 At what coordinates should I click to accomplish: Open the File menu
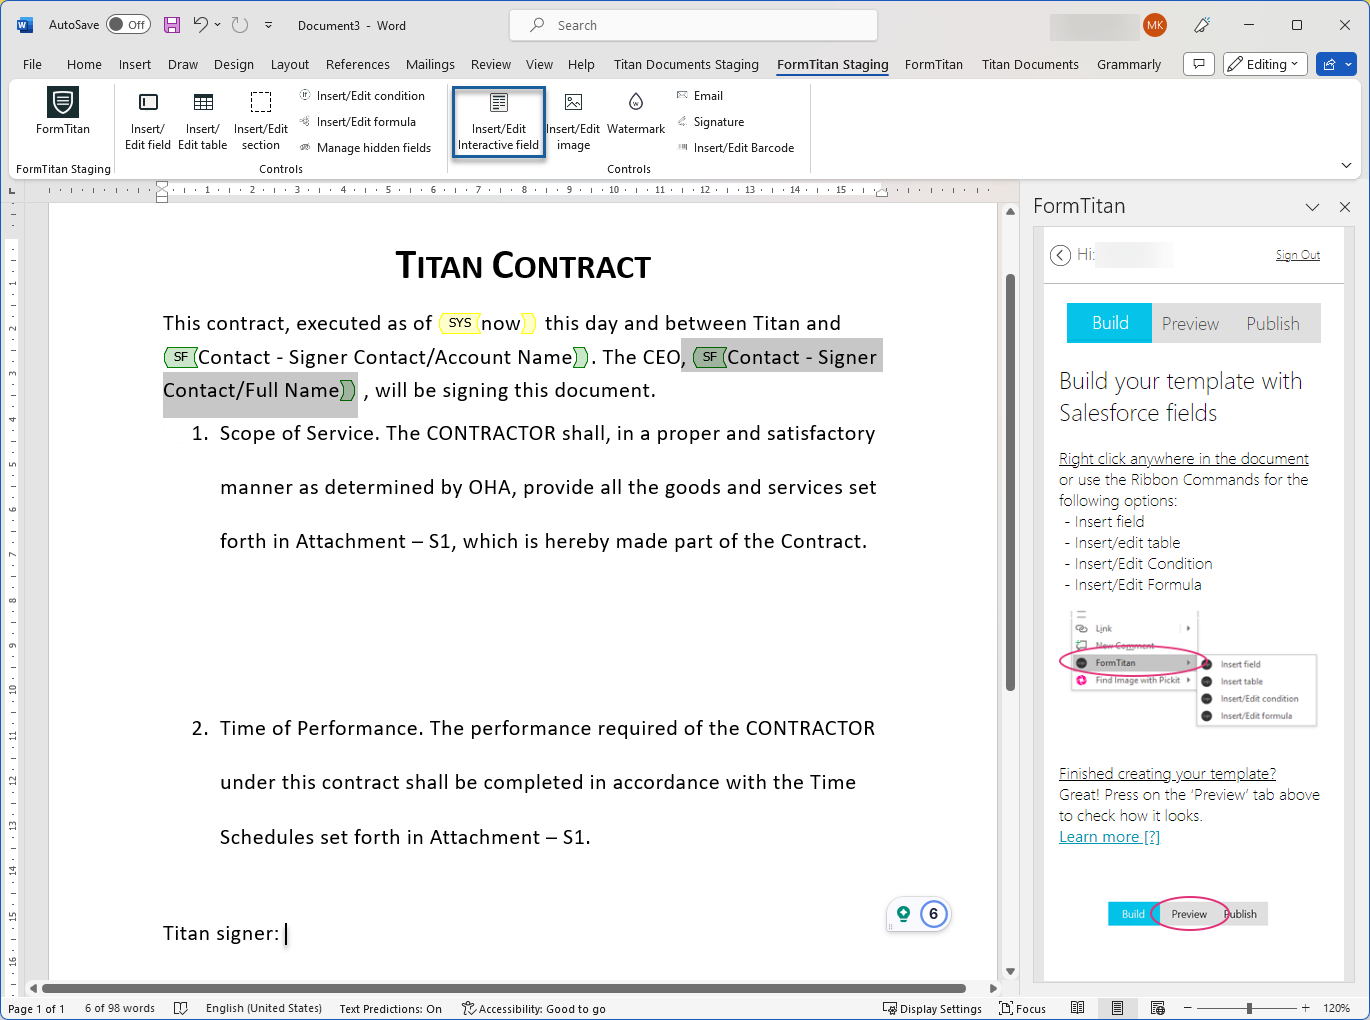click(32, 64)
